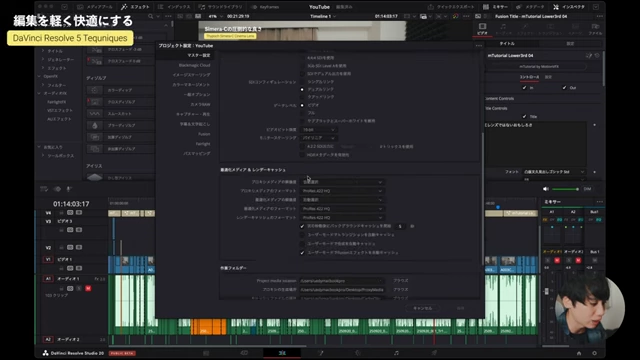Viewport: 640px width, 360px height.
Task: Open proxy media resolution dropdown
Action: [342, 182]
